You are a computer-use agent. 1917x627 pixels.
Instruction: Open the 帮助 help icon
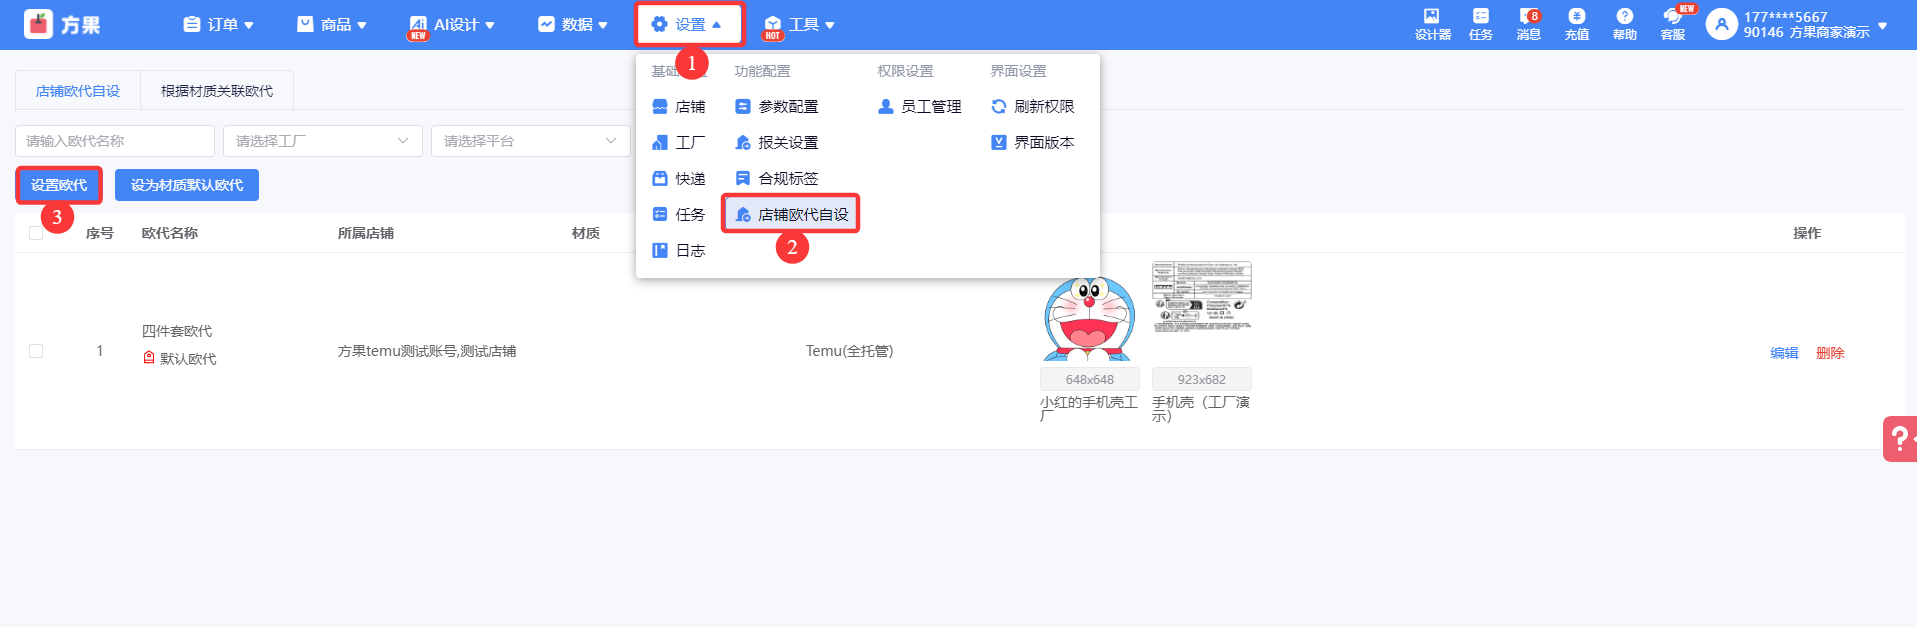coord(1624,24)
